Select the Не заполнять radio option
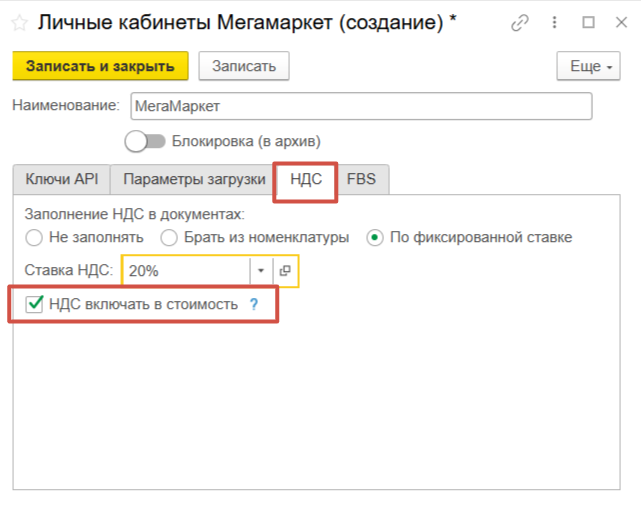 click(34, 237)
